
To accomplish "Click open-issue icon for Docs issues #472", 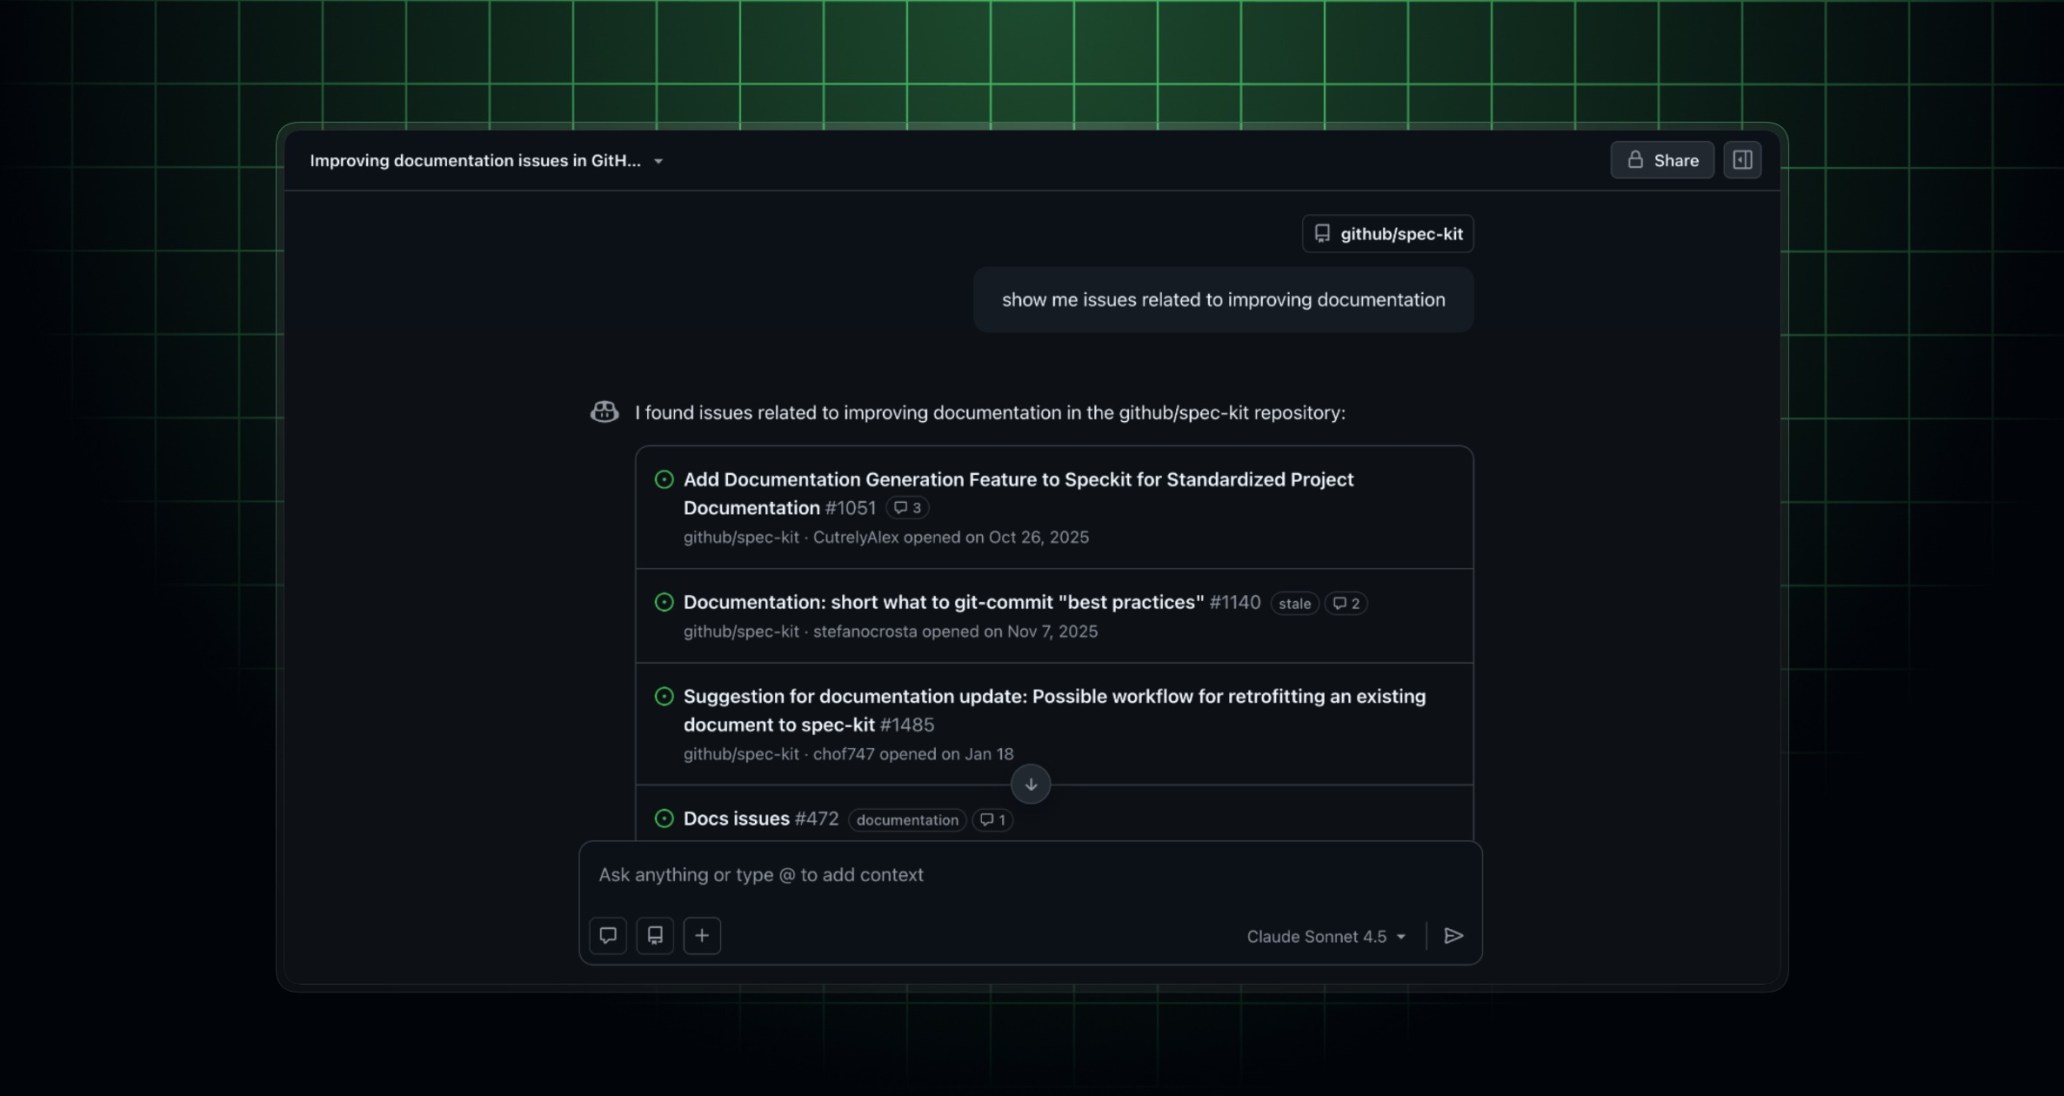I will [x=664, y=818].
